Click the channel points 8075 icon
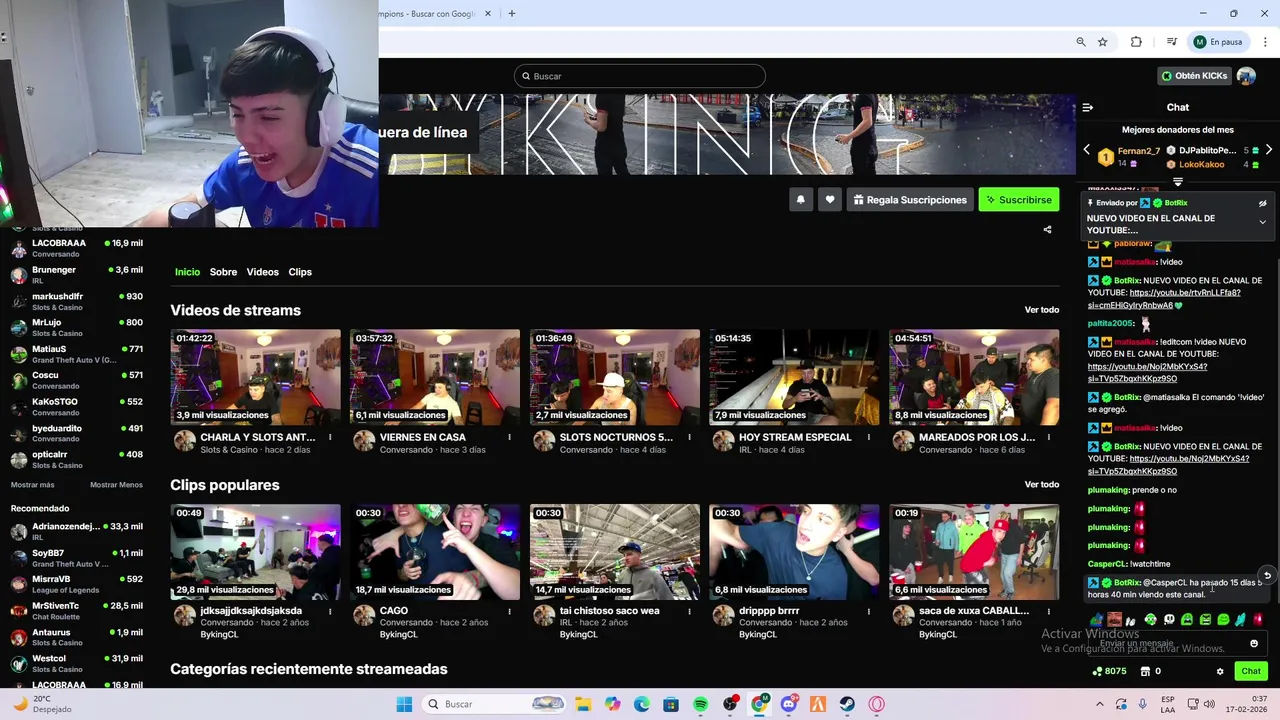Image resolution: width=1280 pixels, height=720 pixels. [1098, 671]
